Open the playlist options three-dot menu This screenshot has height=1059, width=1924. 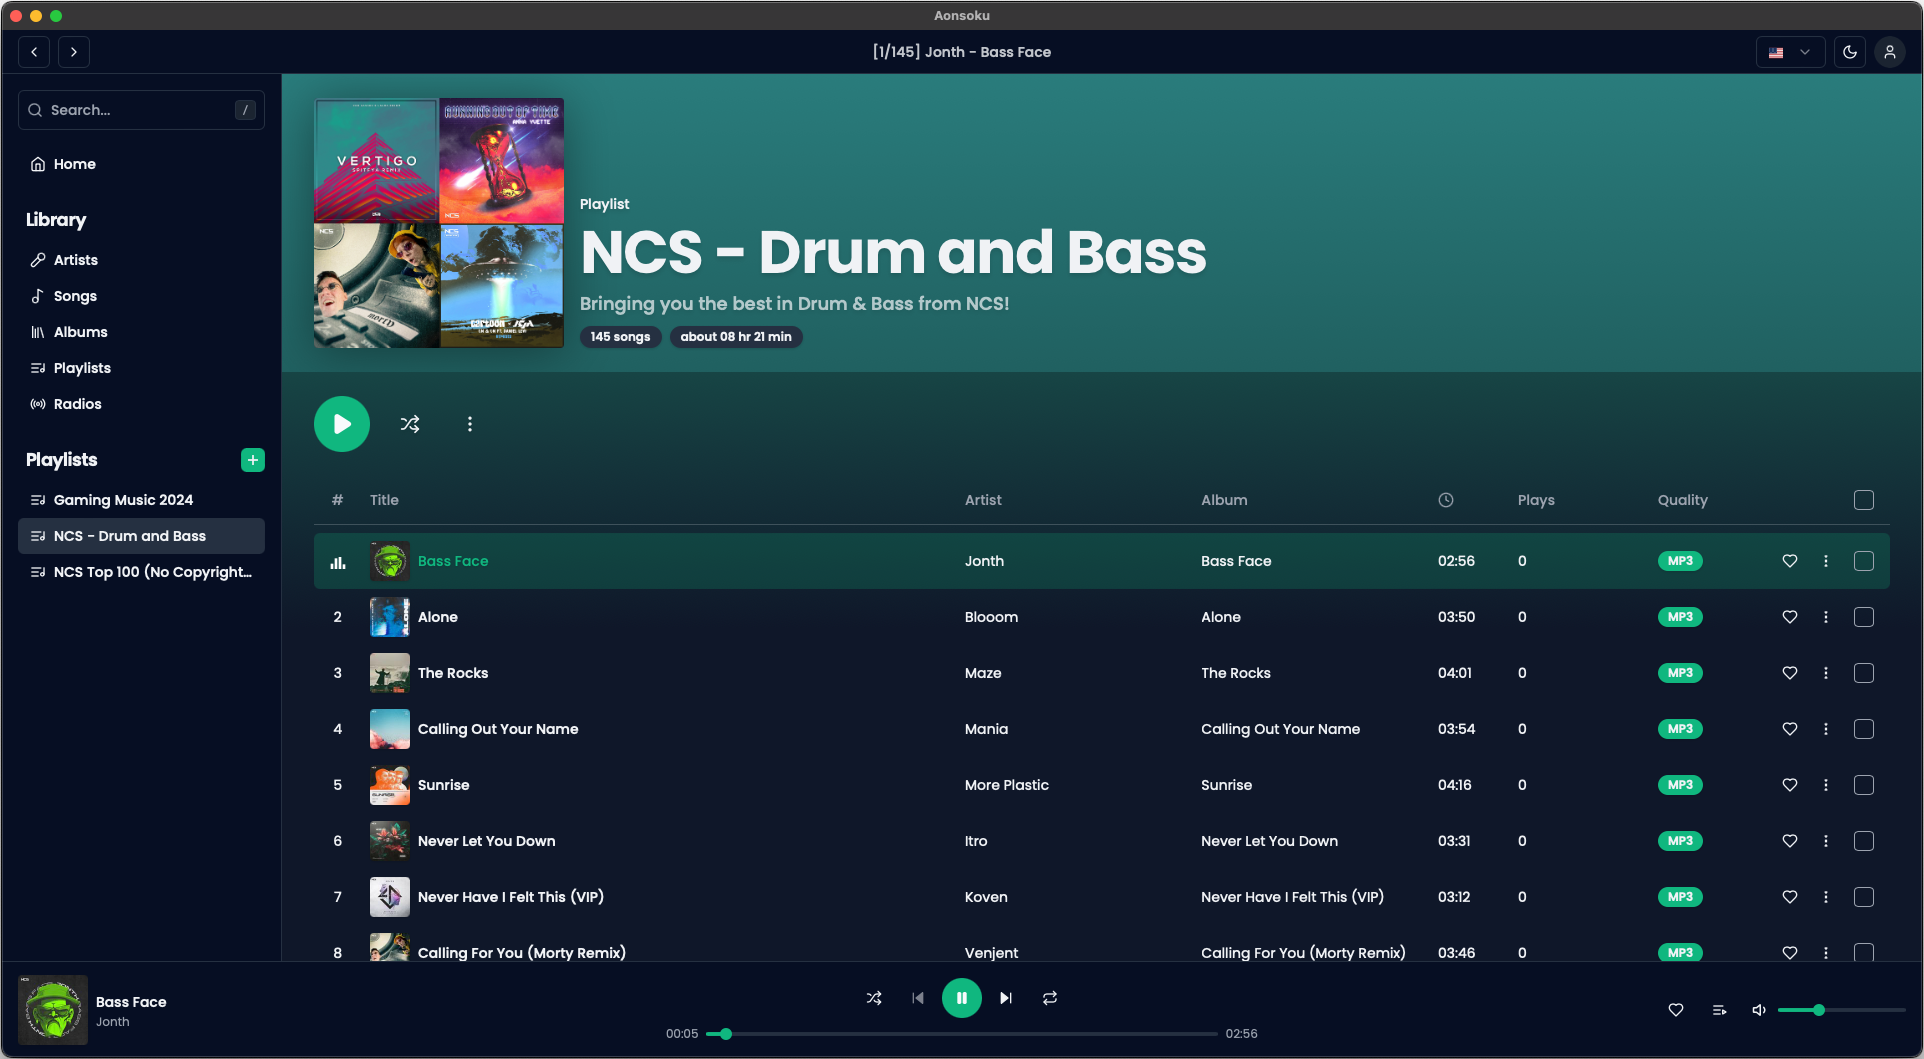point(469,423)
